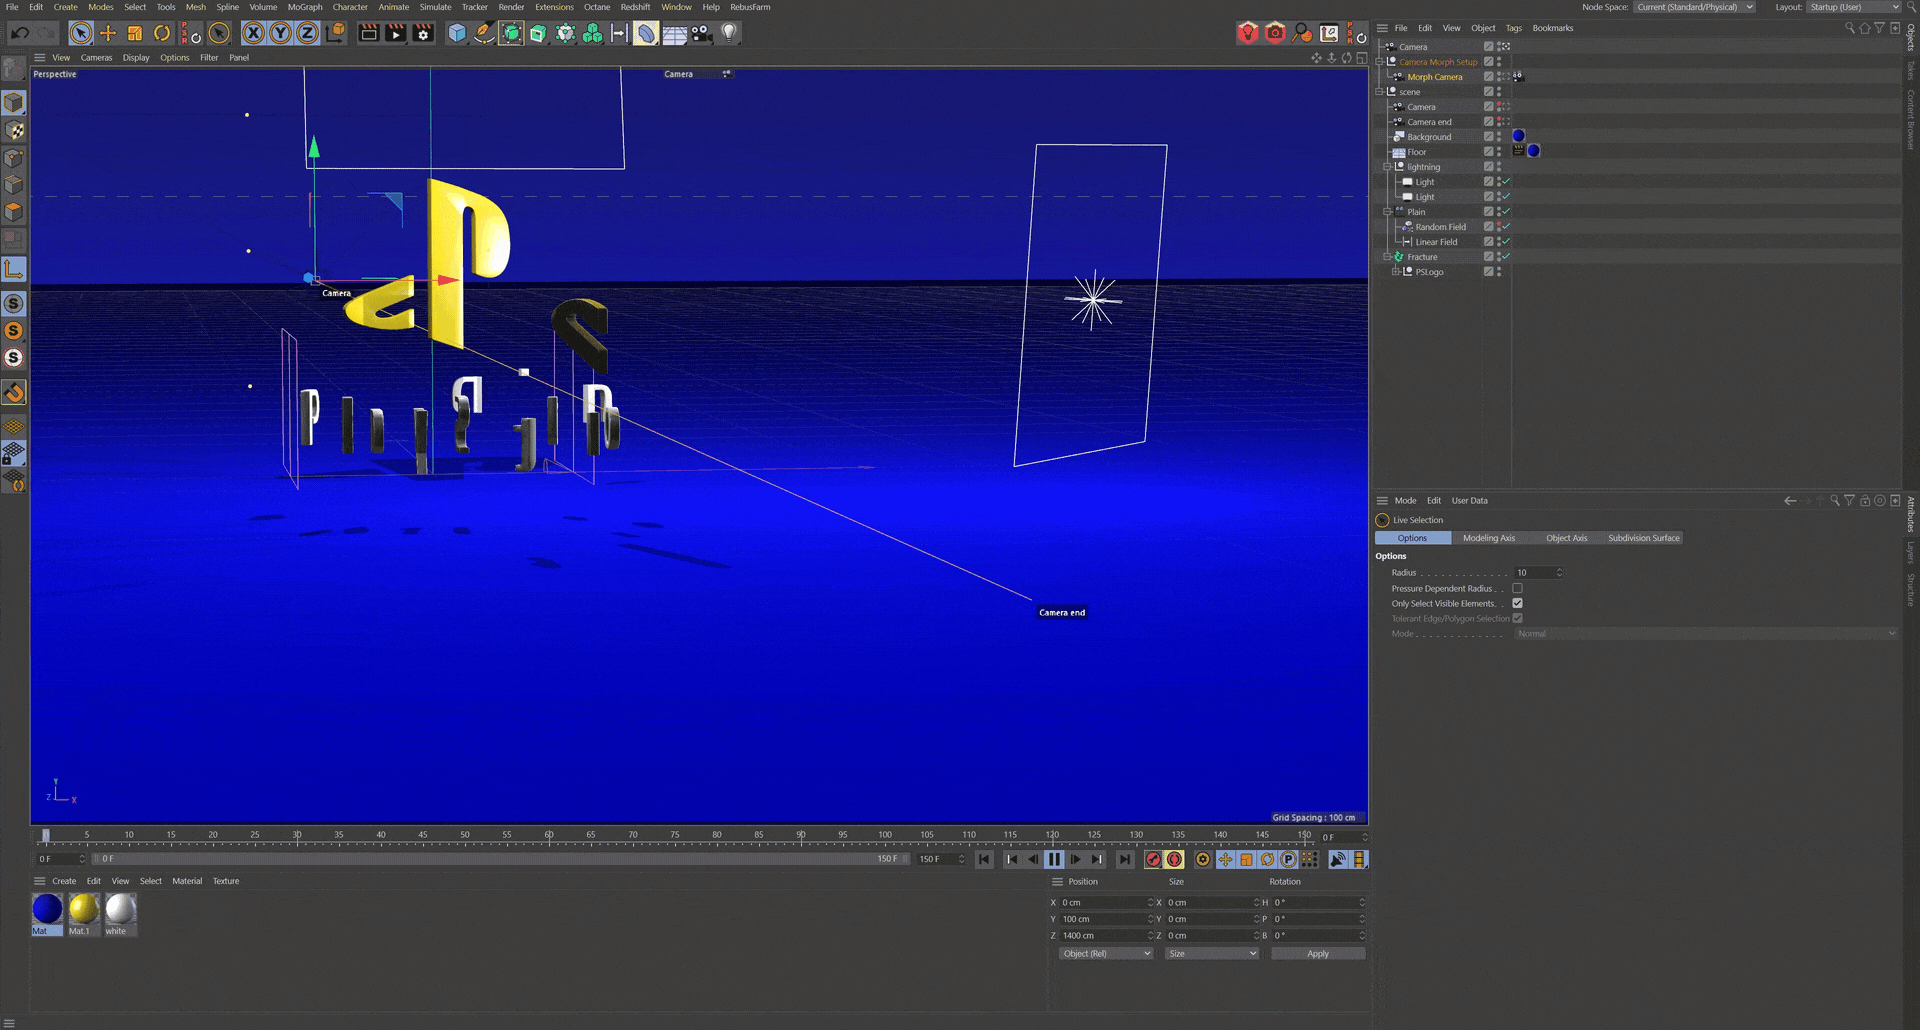This screenshot has height=1030, width=1920.
Task: Collapse the Fracture object hierarchy
Action: coord(1387,257)
